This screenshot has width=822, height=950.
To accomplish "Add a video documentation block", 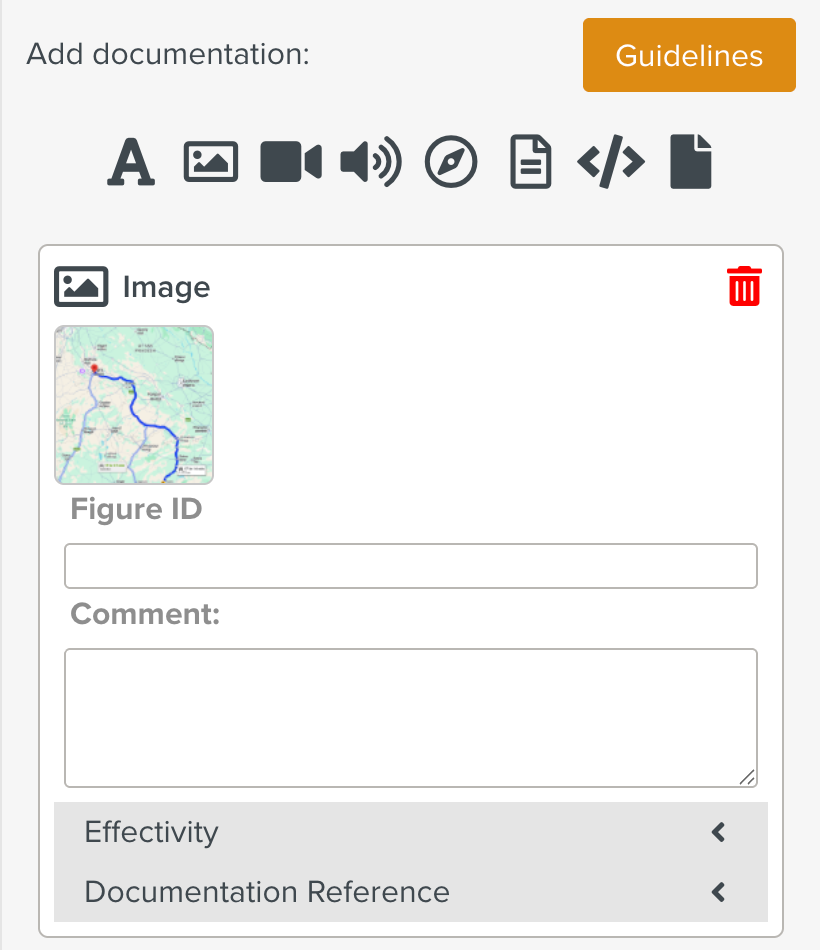I will tap(291, 162).
